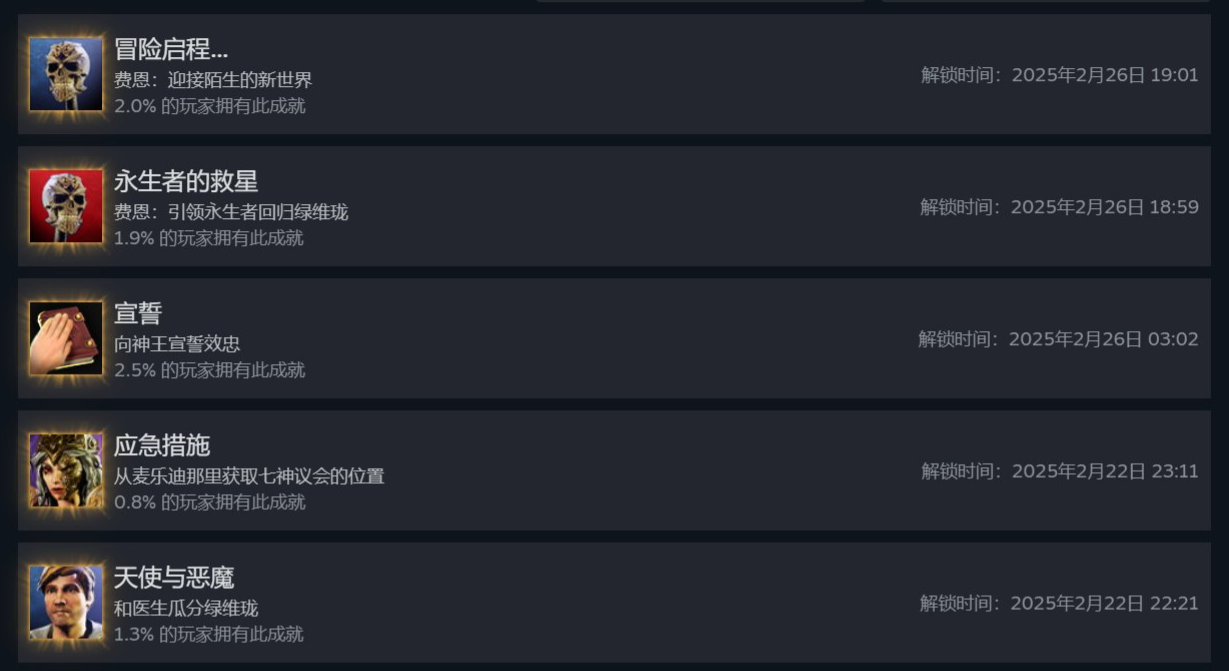Screen dimensions: 1229x671
Task: Click description 从麦乐迪那里获取七神议会的位置
Action: (x=249, y=476)
